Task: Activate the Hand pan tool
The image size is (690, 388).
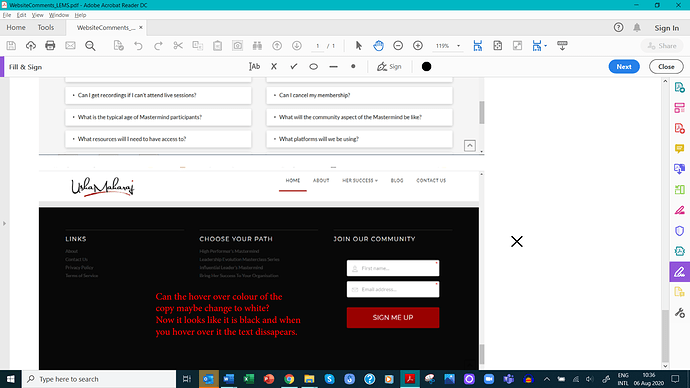Action: [378, 46]
